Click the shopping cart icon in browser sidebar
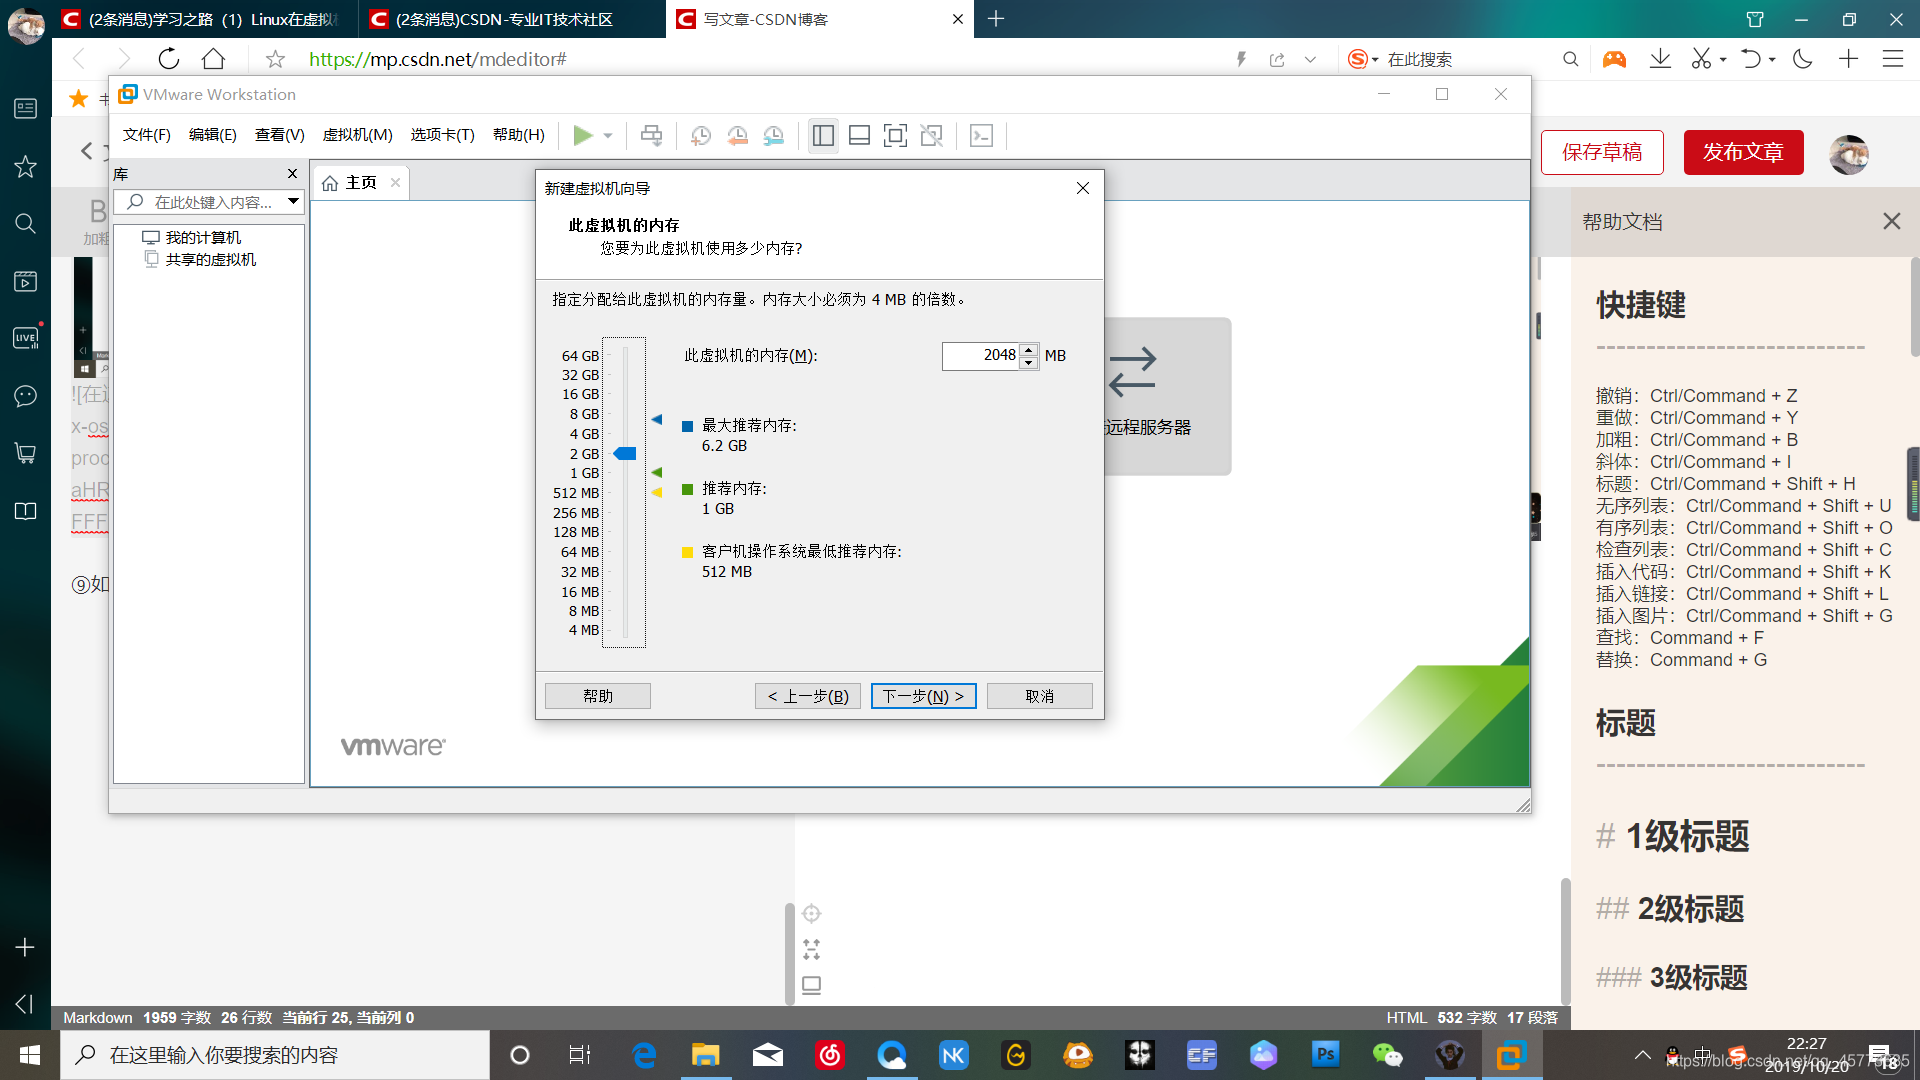 (x=25, y=453)
